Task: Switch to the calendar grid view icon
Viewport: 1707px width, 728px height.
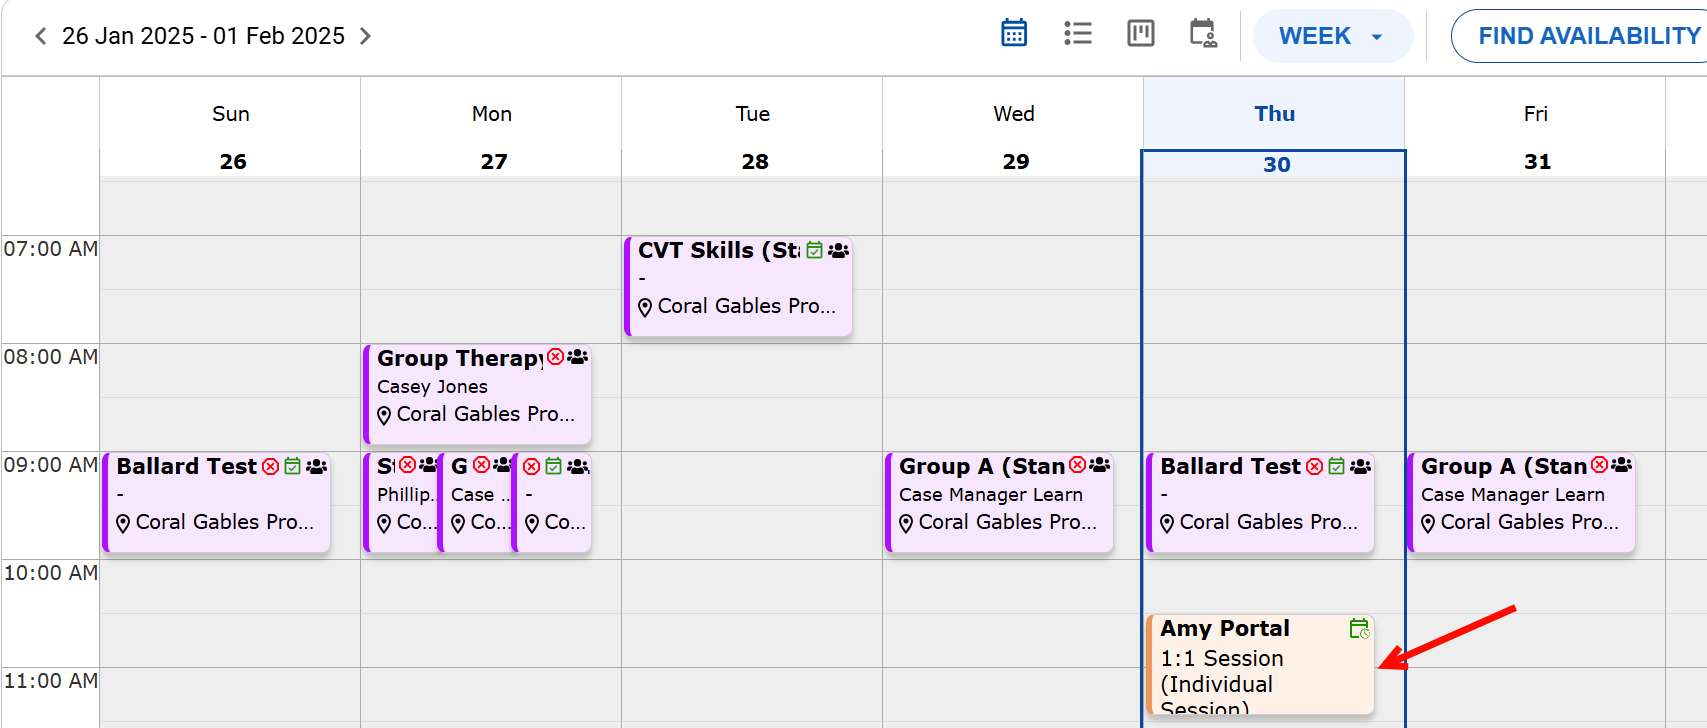Action: pyautogui.click(x=1014, y=33)
